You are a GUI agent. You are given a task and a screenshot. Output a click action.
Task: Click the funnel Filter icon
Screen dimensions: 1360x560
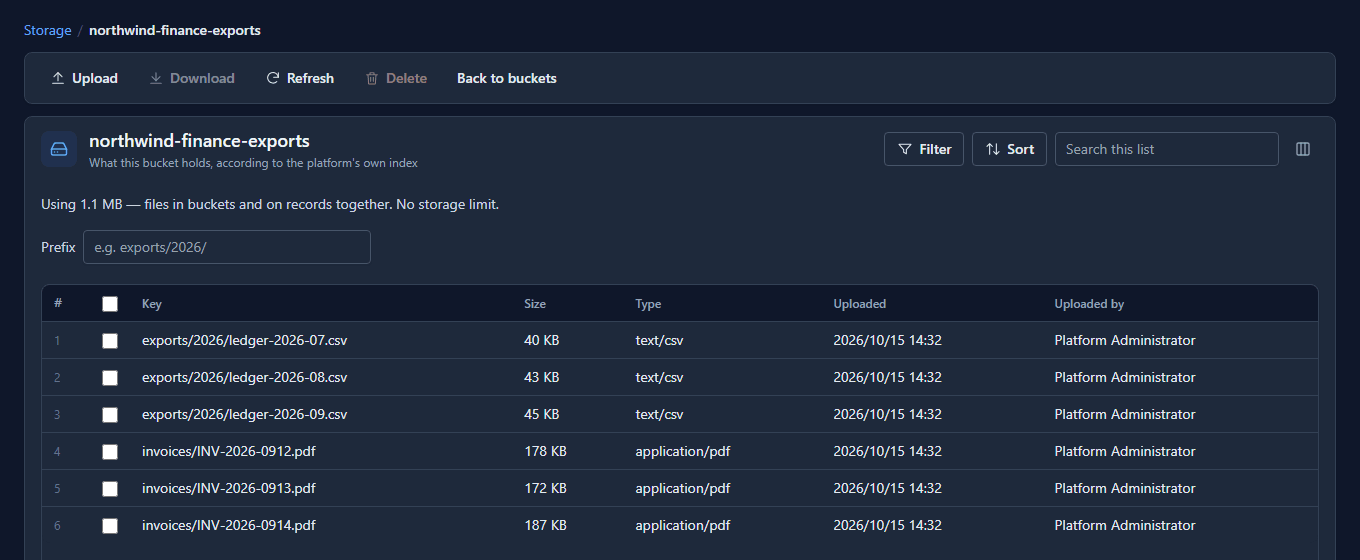(905, 149)
